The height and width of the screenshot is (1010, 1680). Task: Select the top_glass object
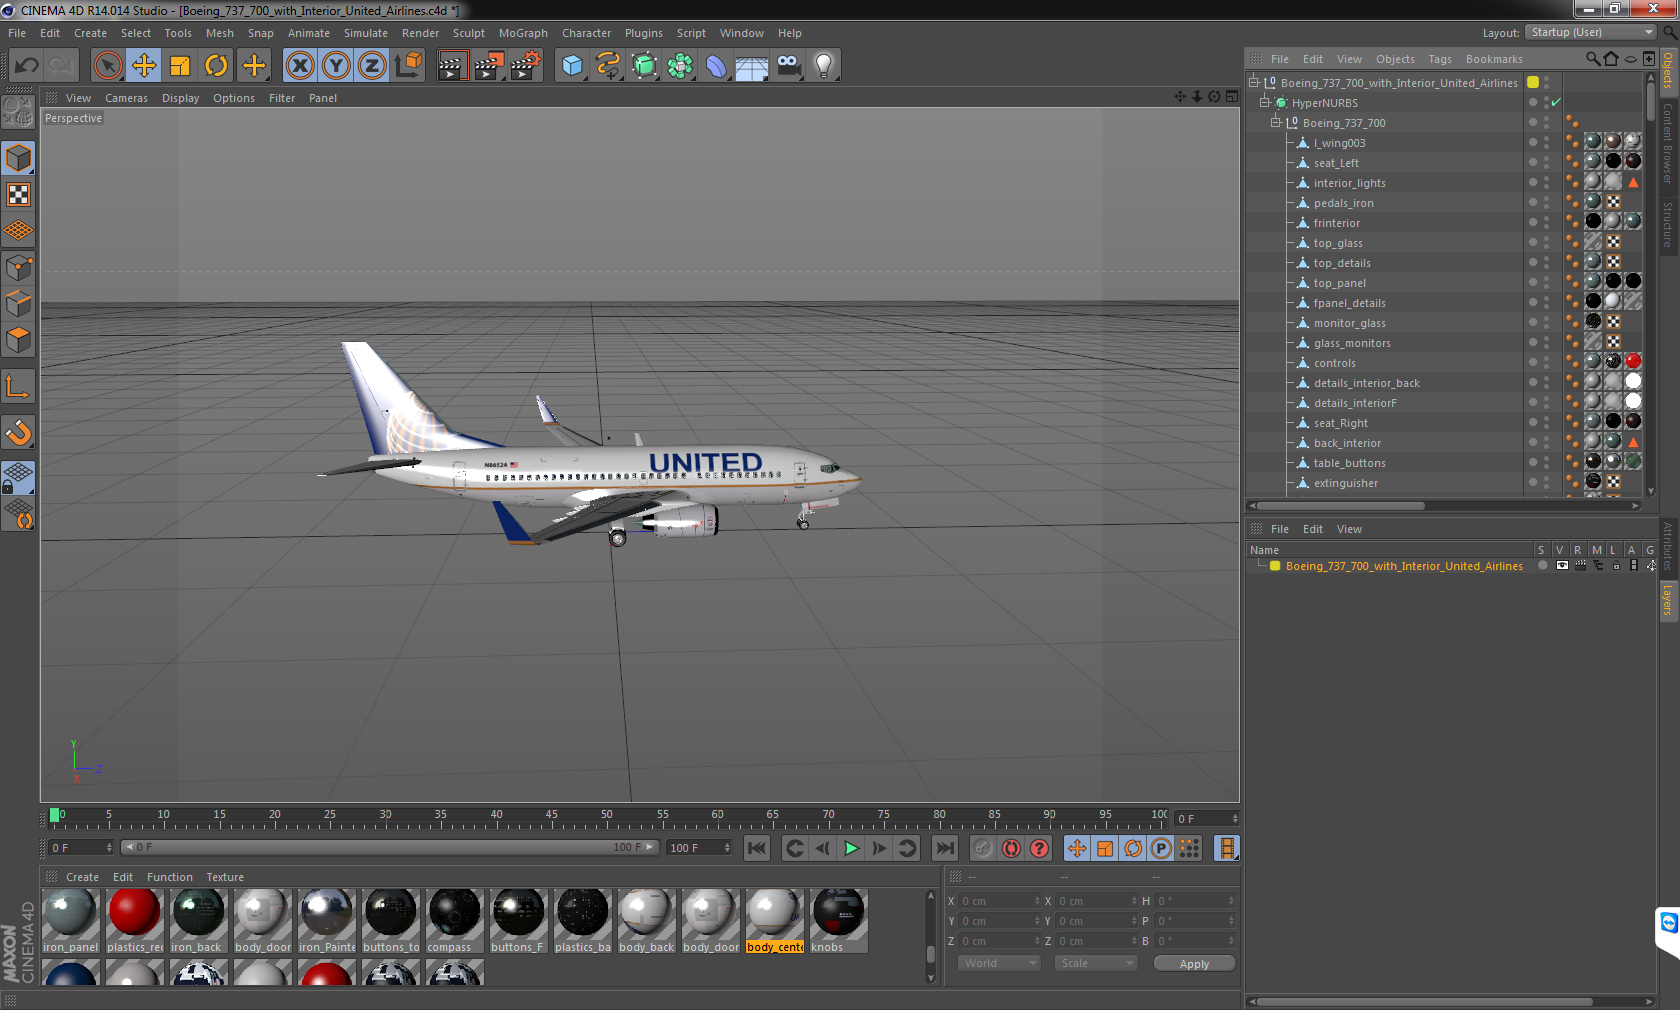(x=1338, y=243)
